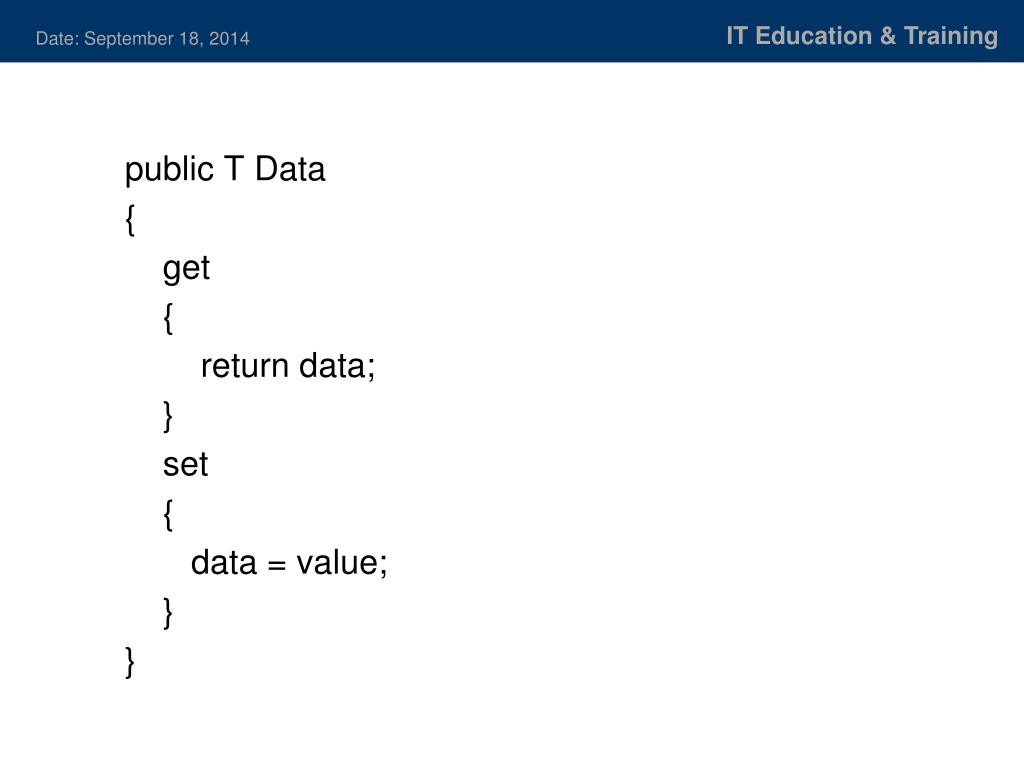Image resolution: width=1024 pixels, height=768 pixels.
Task: Click the word 'return' in the getter
Action: coord(245,366)
